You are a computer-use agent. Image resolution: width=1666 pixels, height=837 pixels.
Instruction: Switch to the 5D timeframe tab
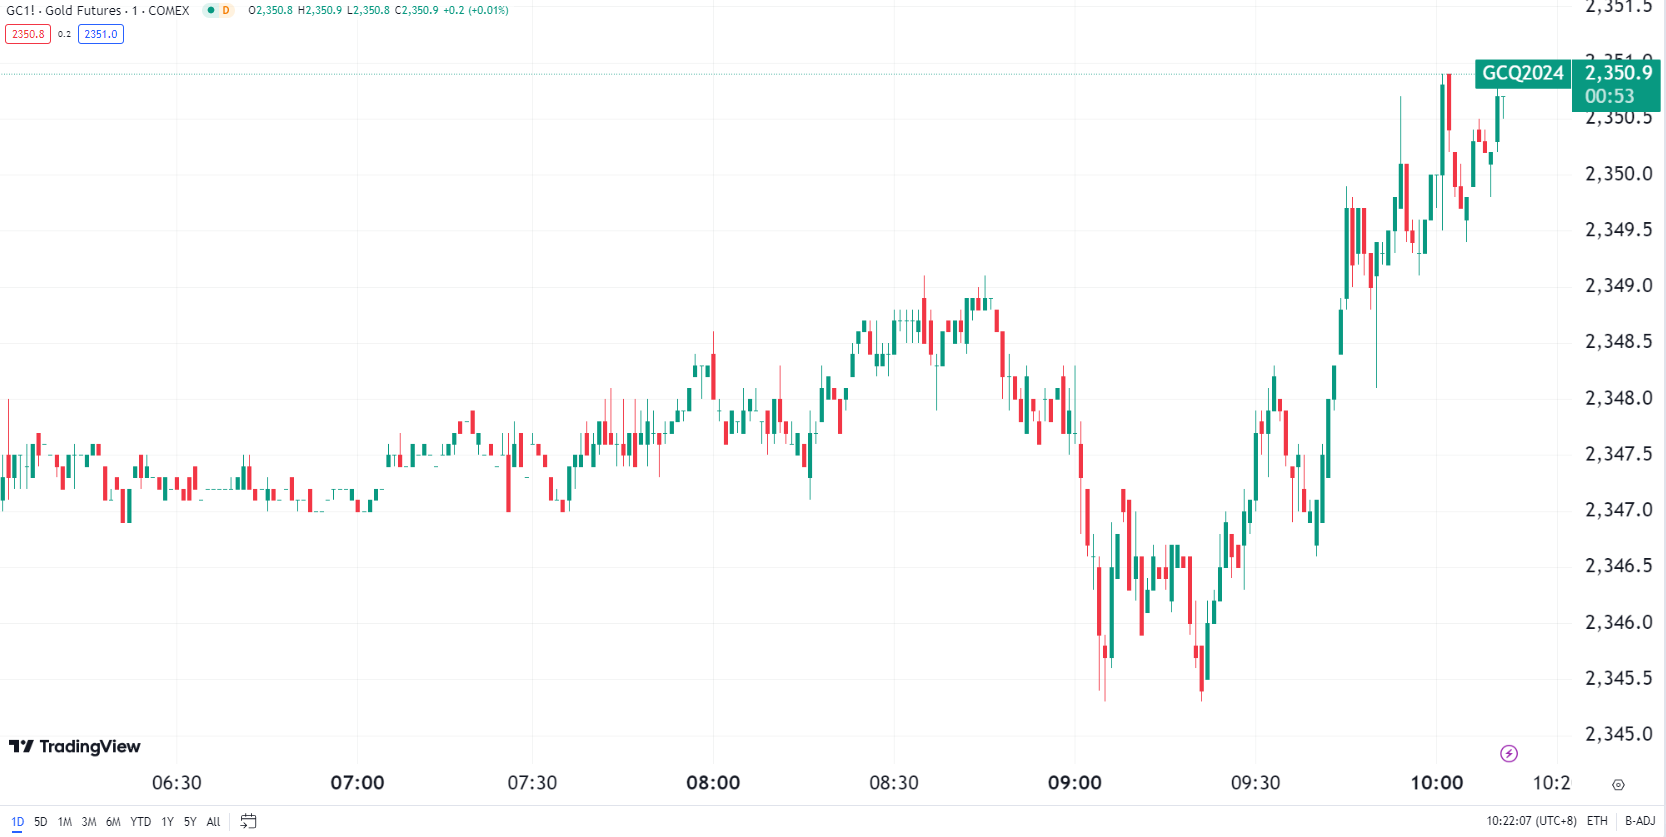coord(39,821)
